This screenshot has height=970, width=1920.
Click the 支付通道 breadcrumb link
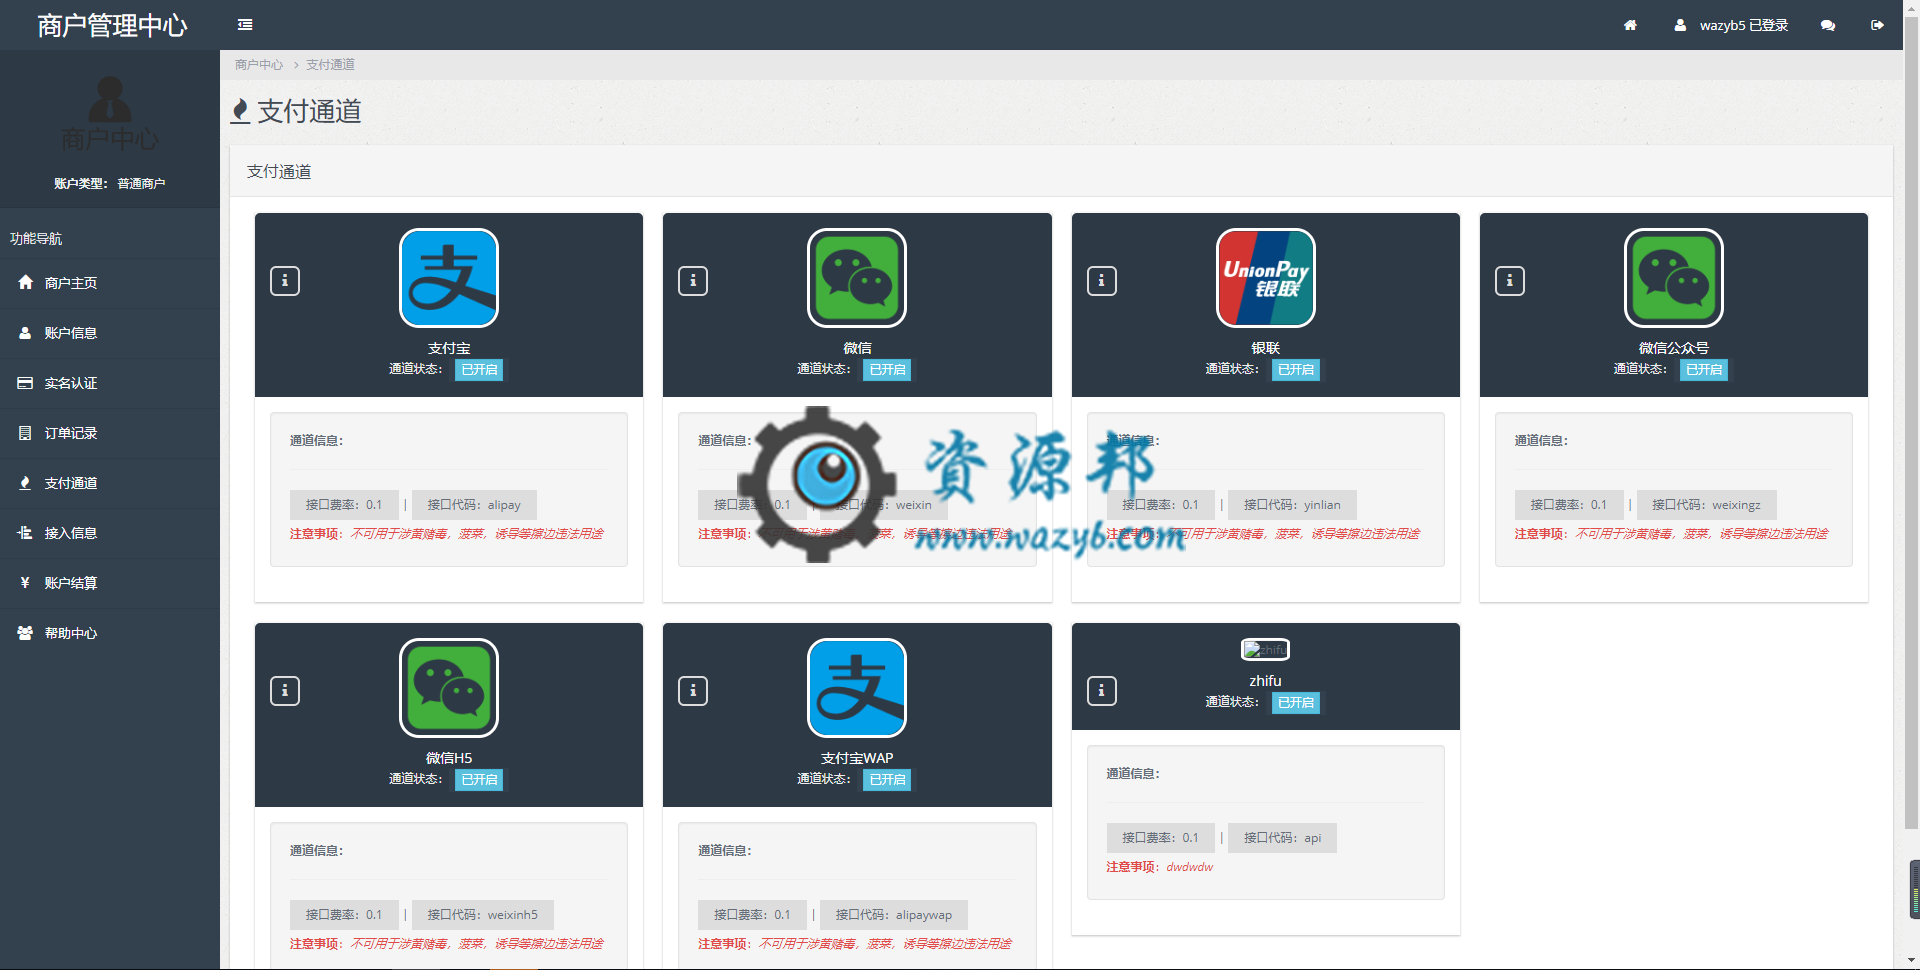330,65
